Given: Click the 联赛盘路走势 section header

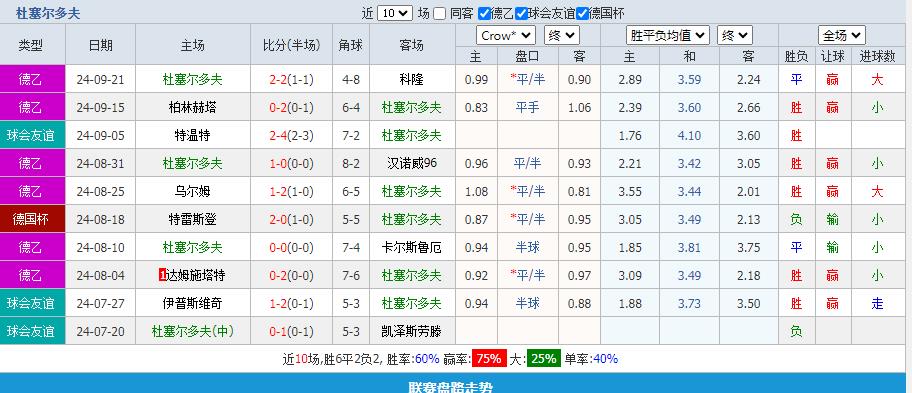Looking at the screenshot, I should point(451,387).
